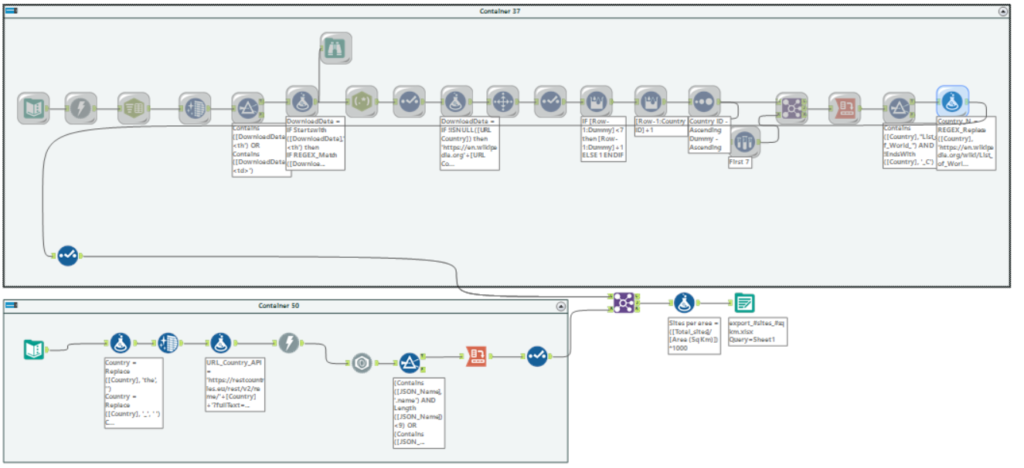Click the 'IF [Row-1:Dummy]<7' annotation
Screen dimensions: 1024x468
click(601, 140)
